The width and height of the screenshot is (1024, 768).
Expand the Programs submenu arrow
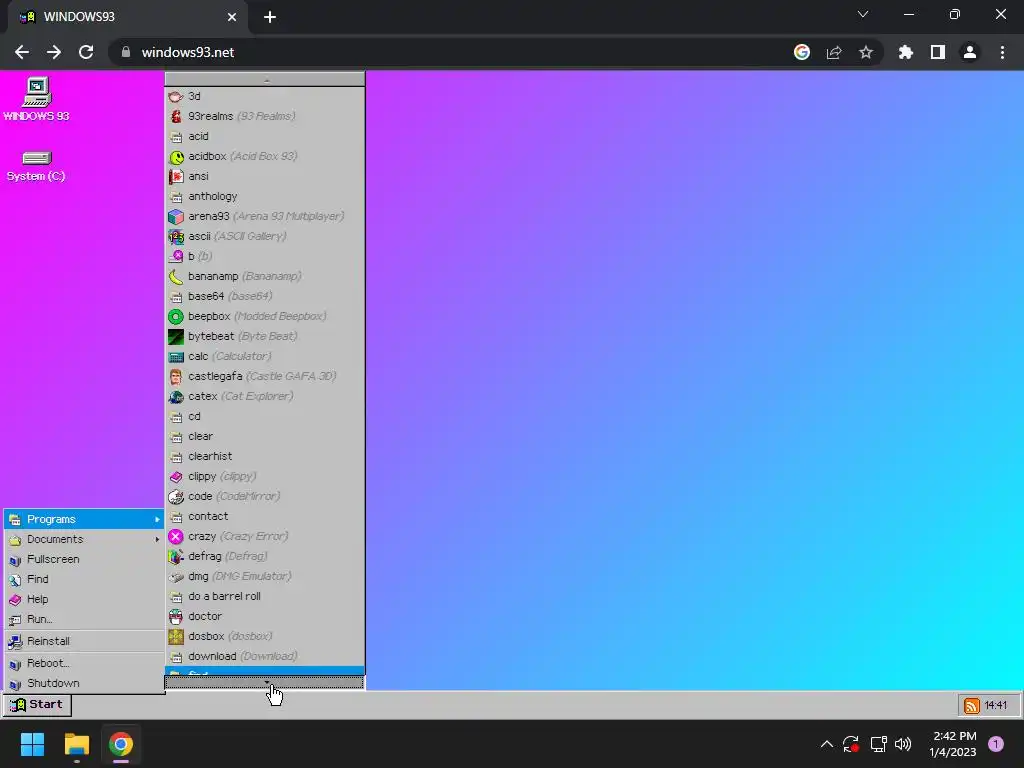tap(157, 520)
